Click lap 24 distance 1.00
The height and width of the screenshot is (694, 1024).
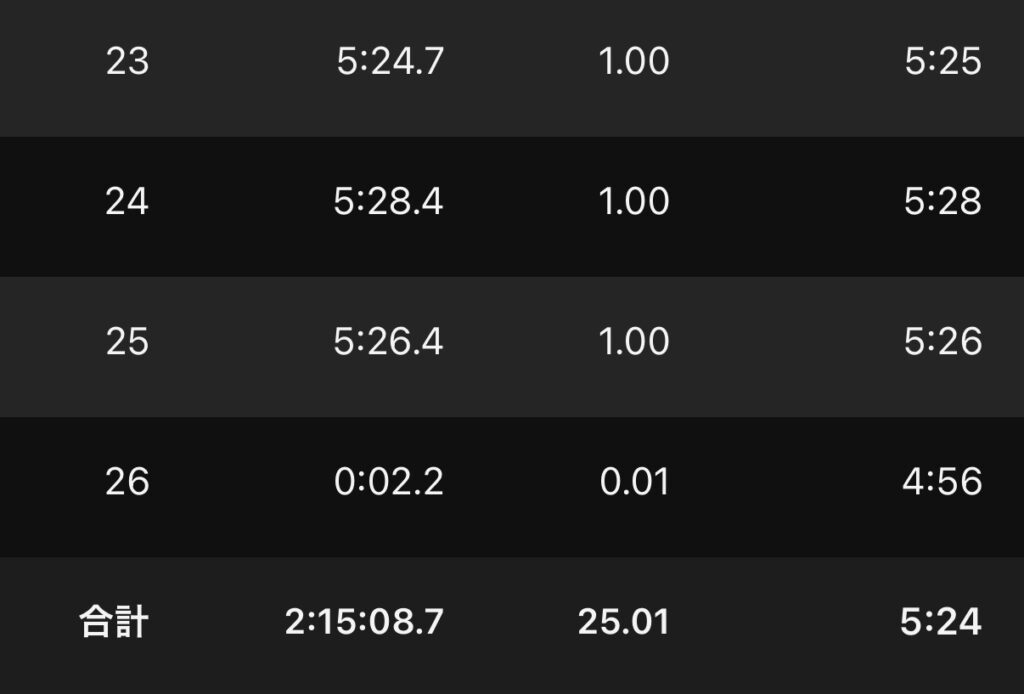634,202
